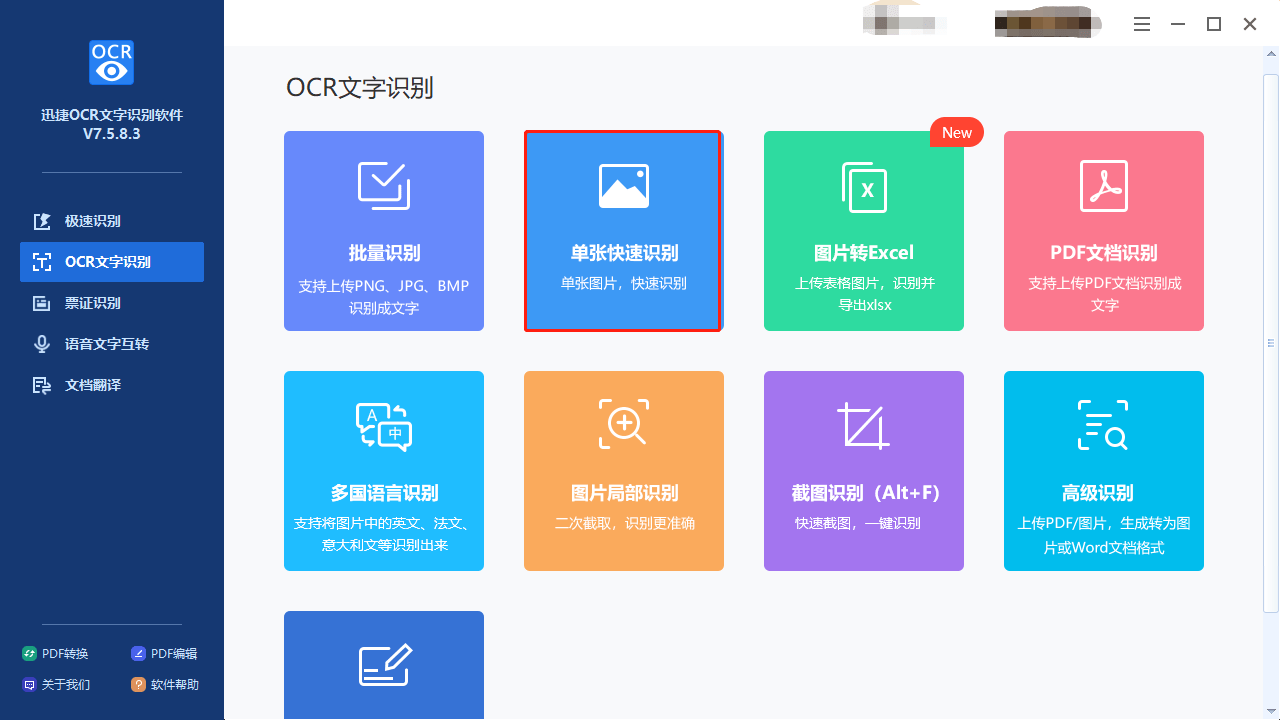Click the picture icon in 单张快速识别
Image resolution: width=1280 pixels, height=720 pixels.
624,186
